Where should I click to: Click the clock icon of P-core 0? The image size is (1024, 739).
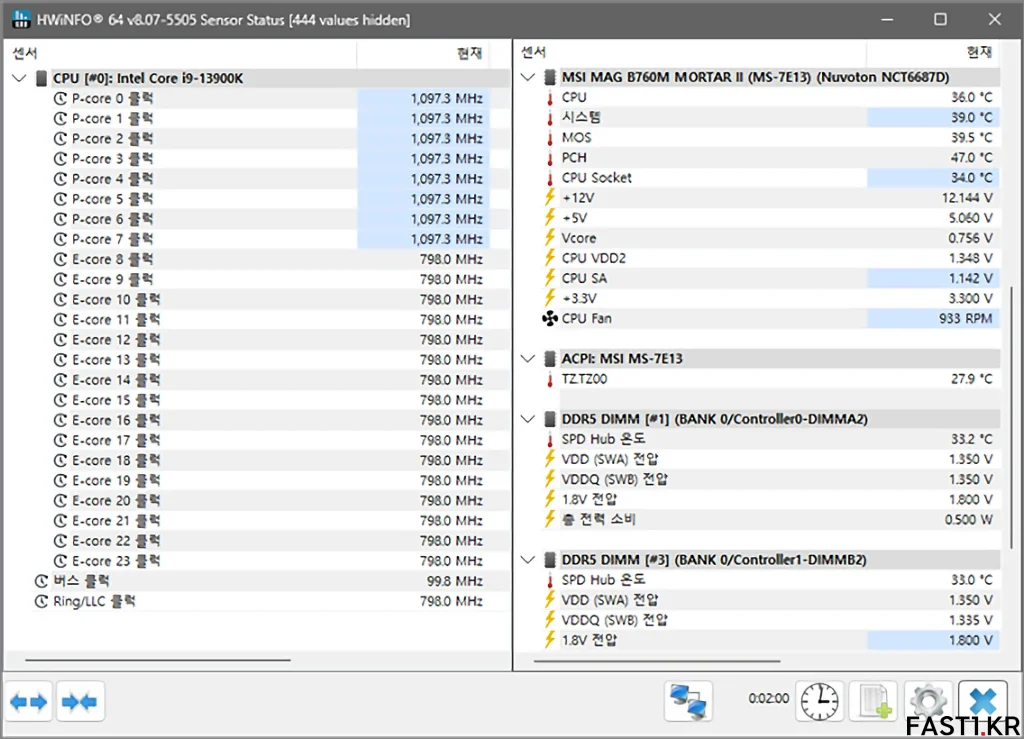60,99
